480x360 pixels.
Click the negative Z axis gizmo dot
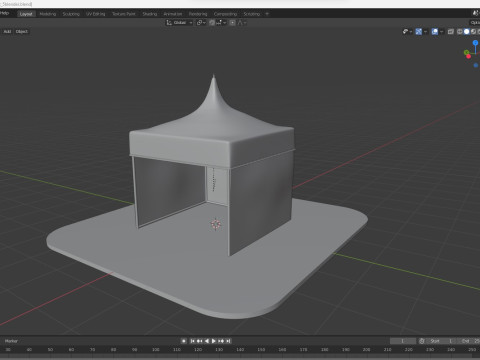point(476,65)
